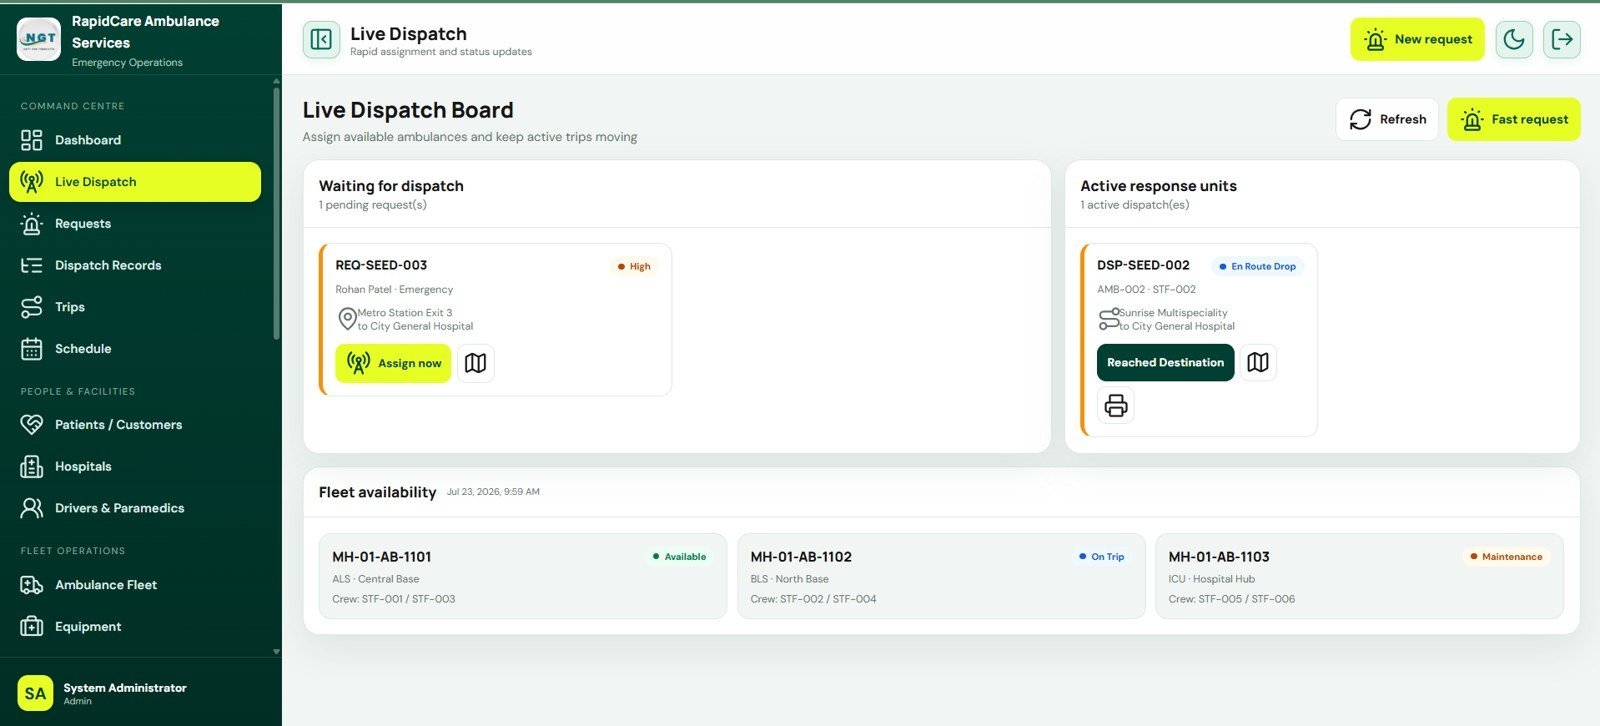Select the MH-01-AB-1103 ambulance card
The width and height of the screenshot is (1600, 726).
[1359, 576]
